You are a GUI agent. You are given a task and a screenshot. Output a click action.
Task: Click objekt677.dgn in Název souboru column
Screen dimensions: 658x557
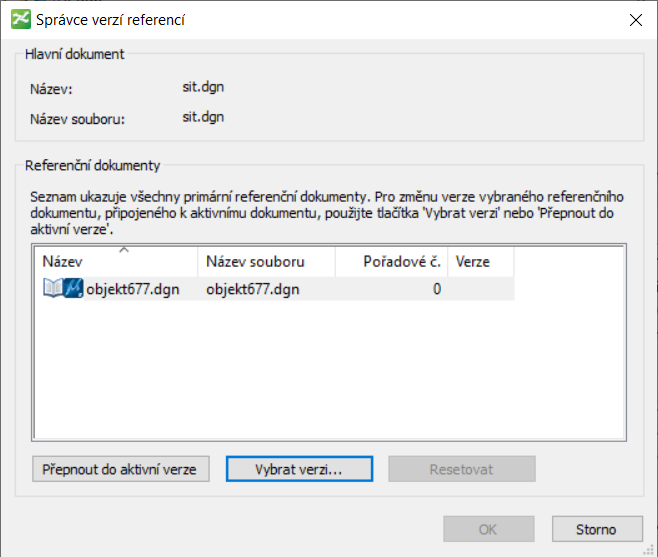click(x=252, y=290)
